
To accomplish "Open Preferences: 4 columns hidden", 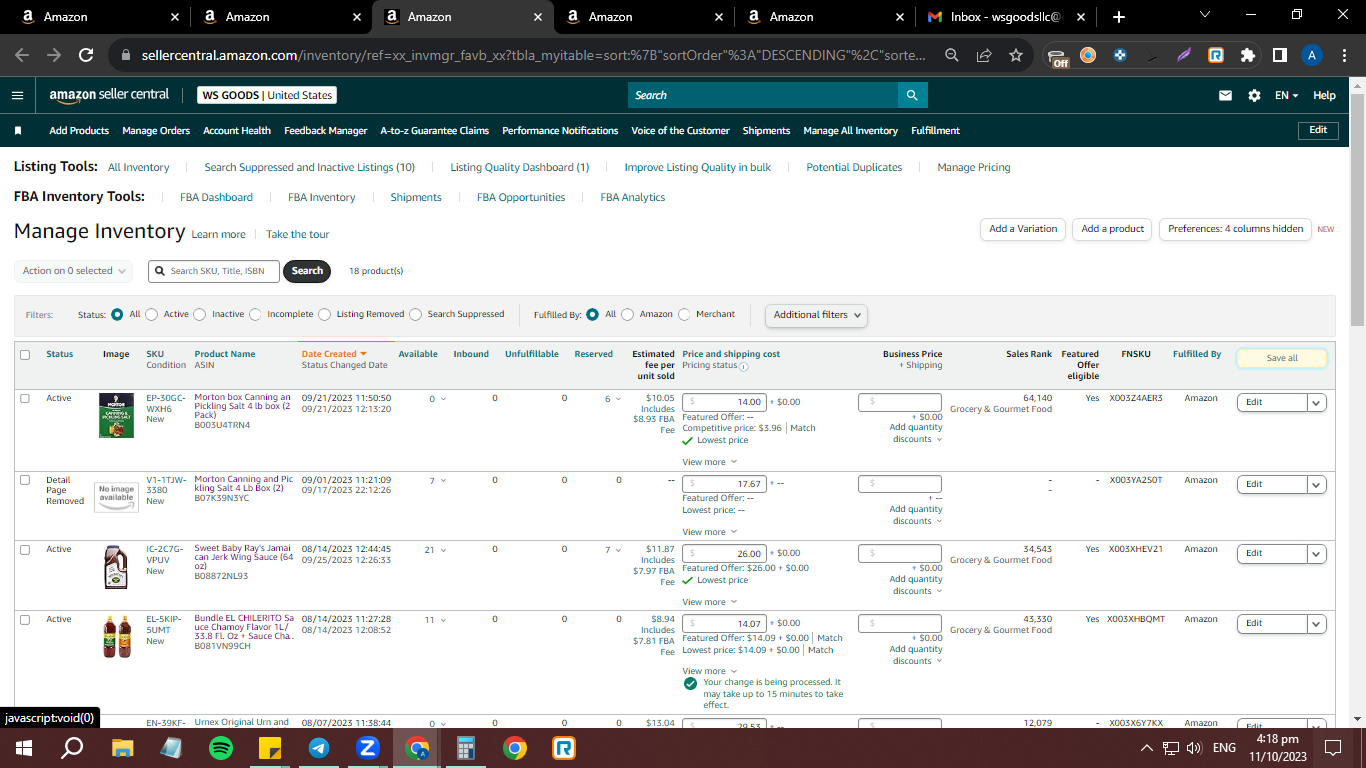I will (1235, 229).
